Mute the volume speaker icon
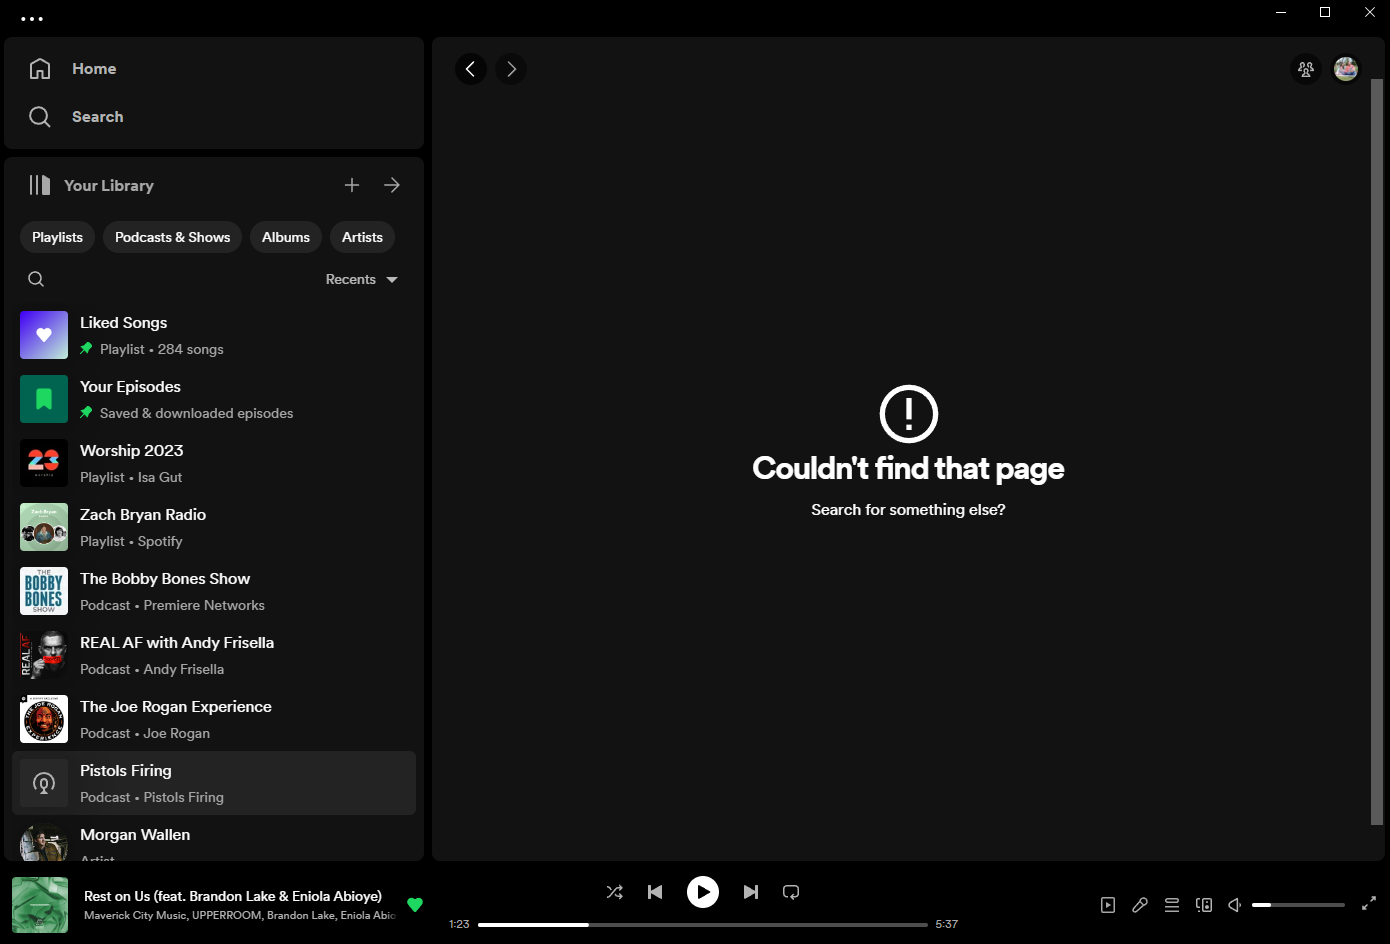 [1236, 905]
